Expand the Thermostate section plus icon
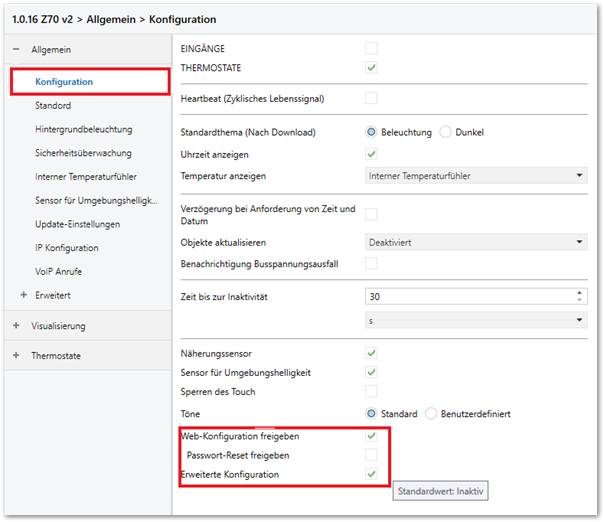 pyautogui.click(x=16, y=355)
